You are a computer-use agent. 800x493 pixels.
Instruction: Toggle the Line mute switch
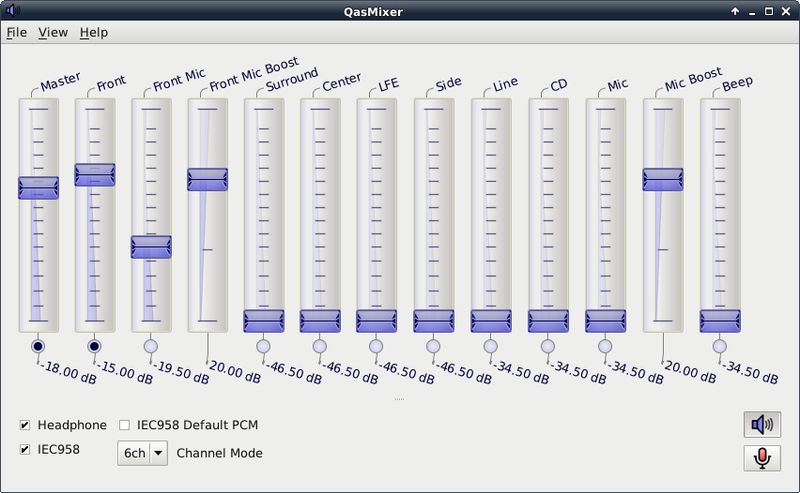490,346
